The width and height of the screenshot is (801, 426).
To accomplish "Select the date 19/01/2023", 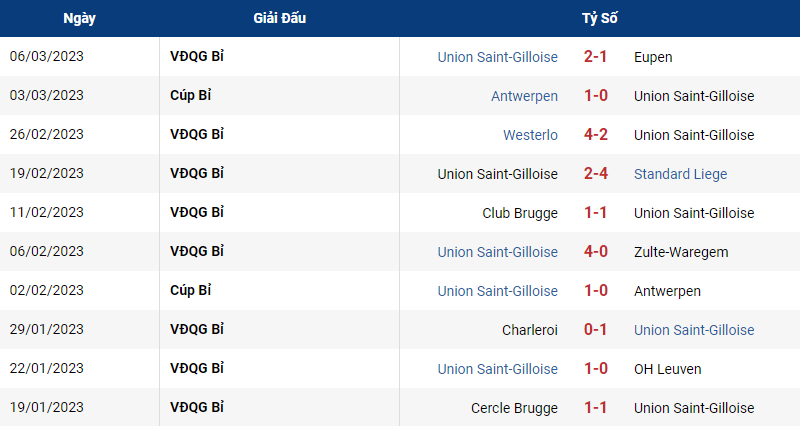I will click(x=46, y=407).
